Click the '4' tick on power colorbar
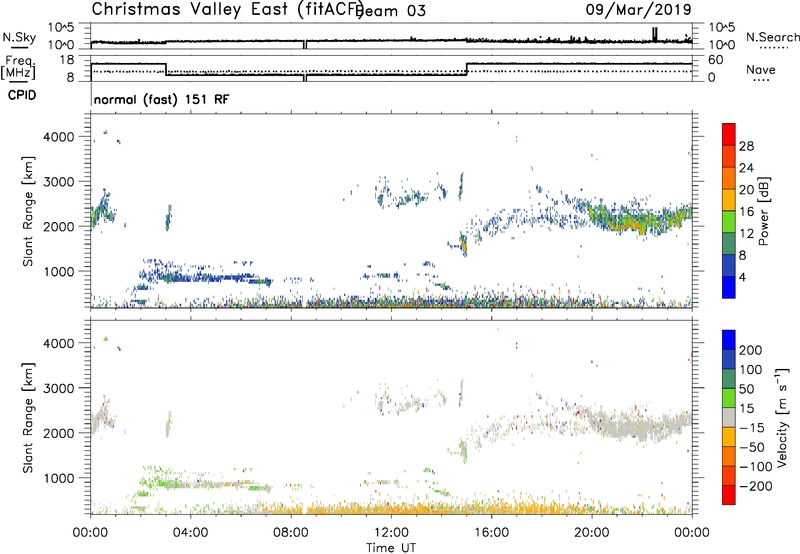Viewport: 800px width, 554px height. [742, 277]
